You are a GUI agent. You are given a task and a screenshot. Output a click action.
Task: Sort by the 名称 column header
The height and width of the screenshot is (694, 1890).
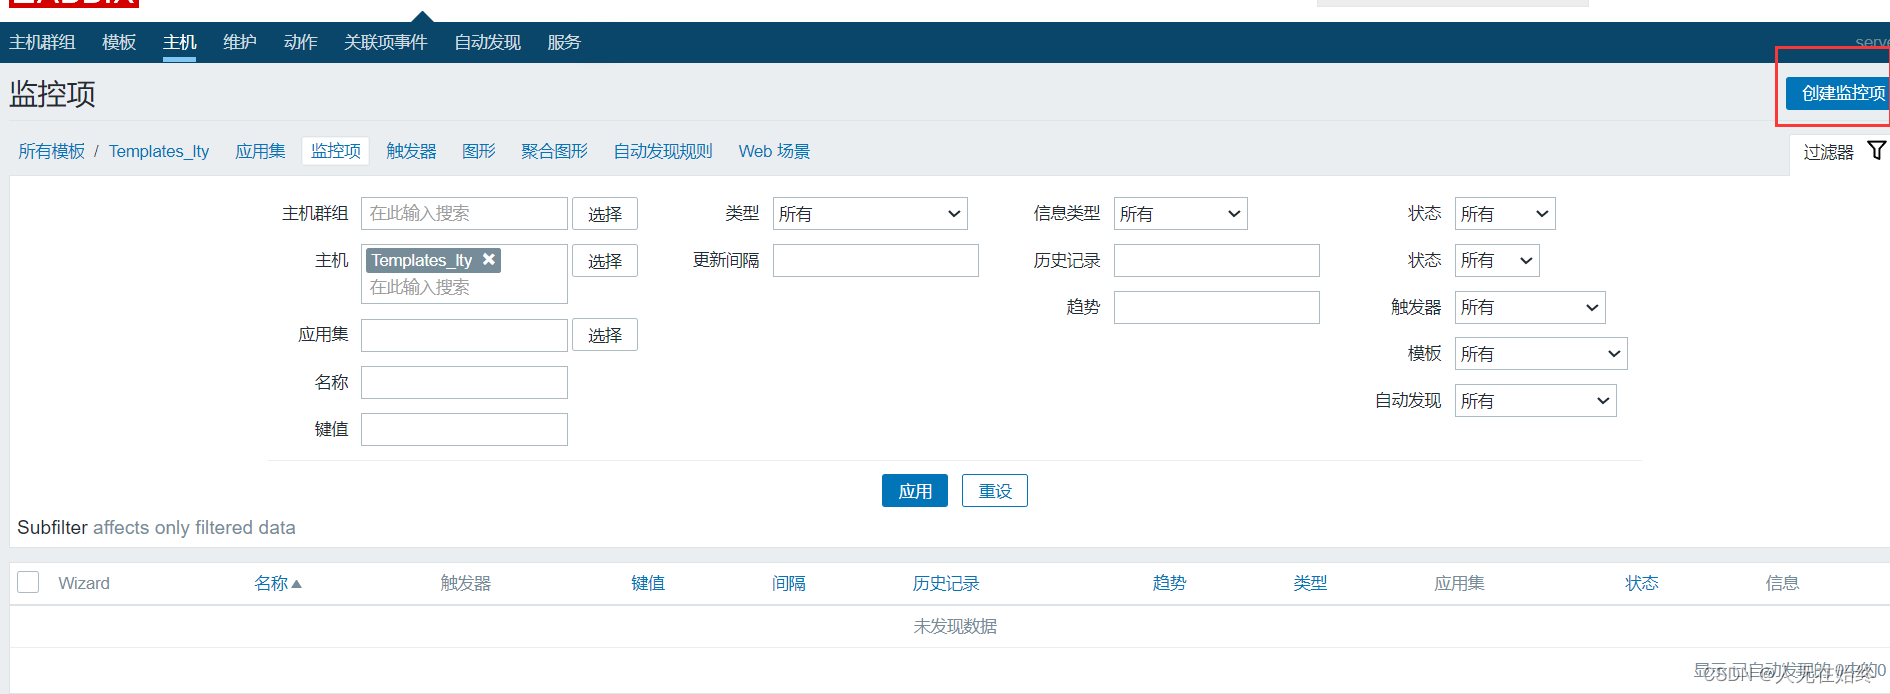click(x=277, y=583)
